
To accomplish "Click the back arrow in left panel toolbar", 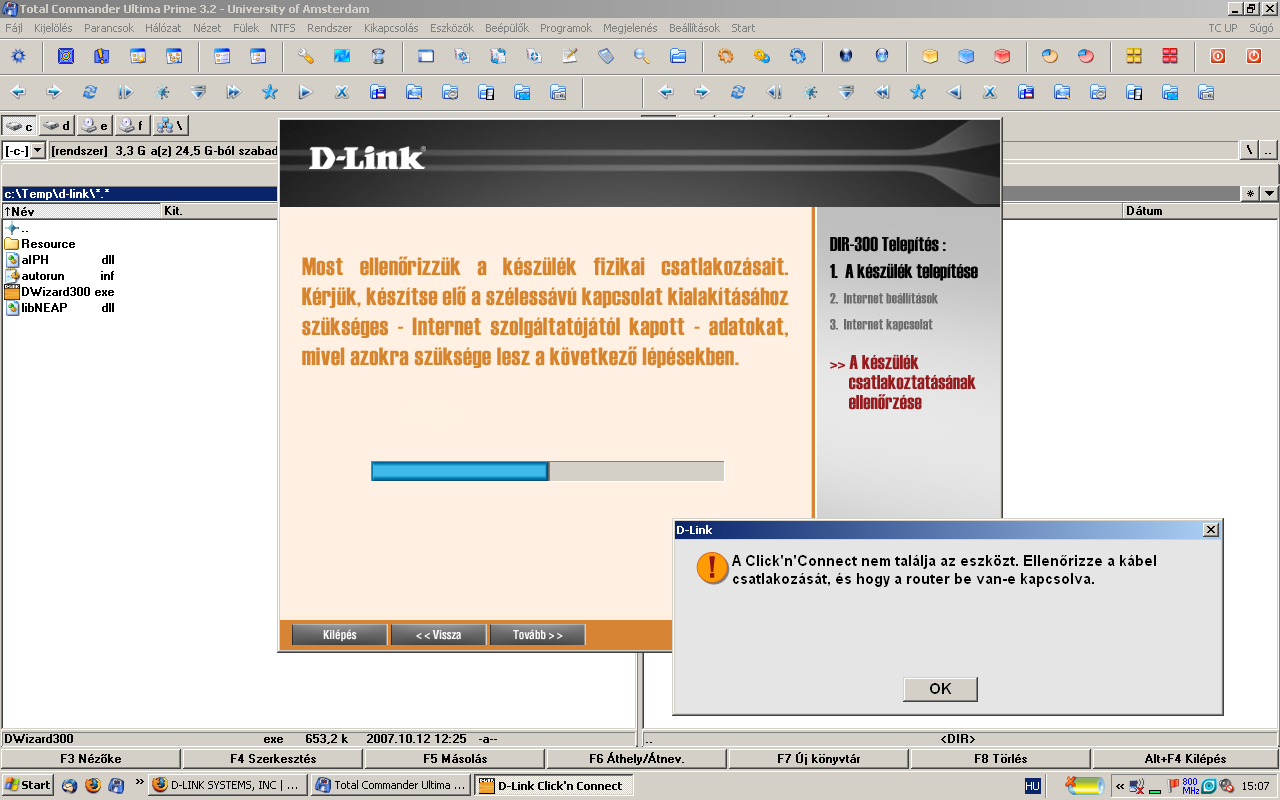I will click(x=18, y=92).
